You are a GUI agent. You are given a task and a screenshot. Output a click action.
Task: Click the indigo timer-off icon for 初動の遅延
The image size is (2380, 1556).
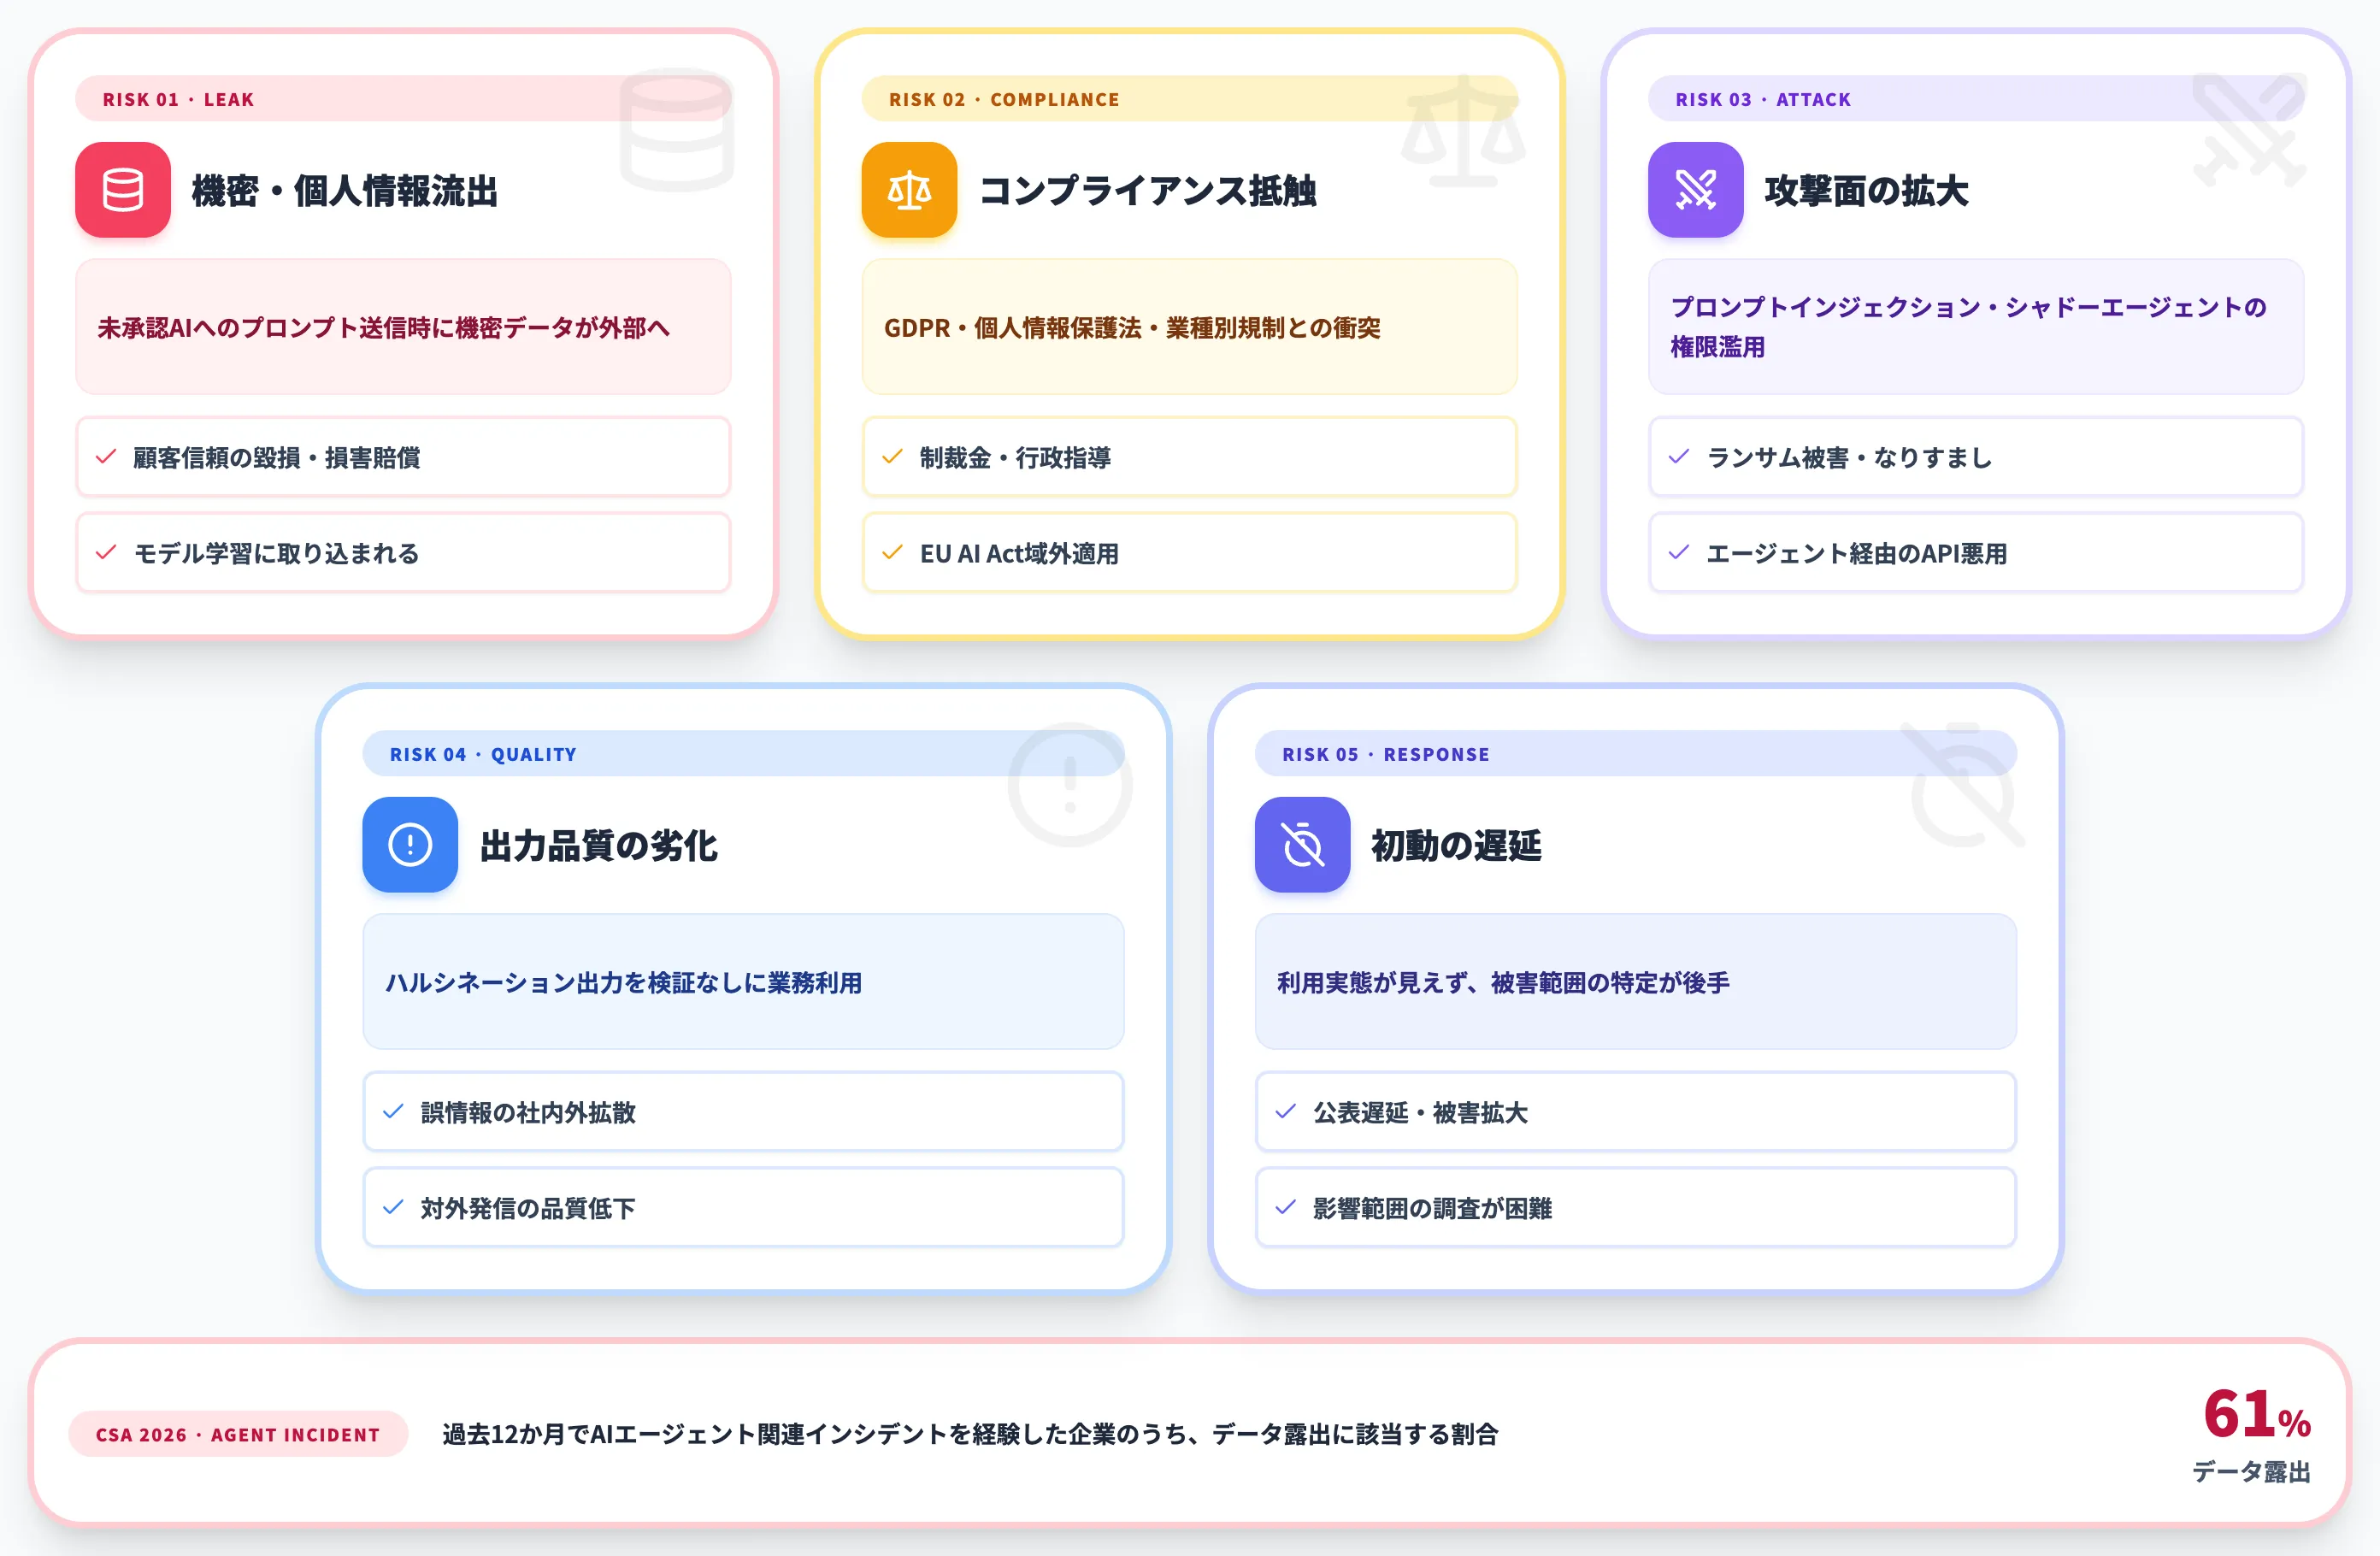point(1302,844)
